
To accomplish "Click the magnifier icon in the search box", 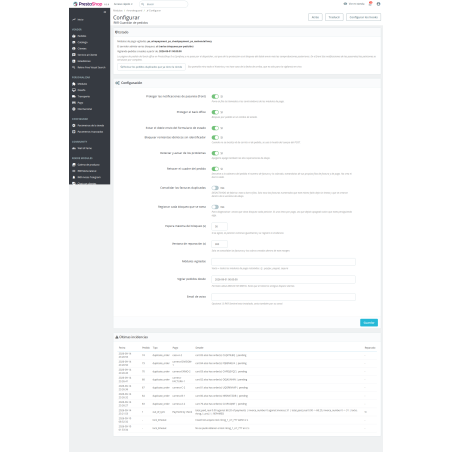I will [143, 4].
